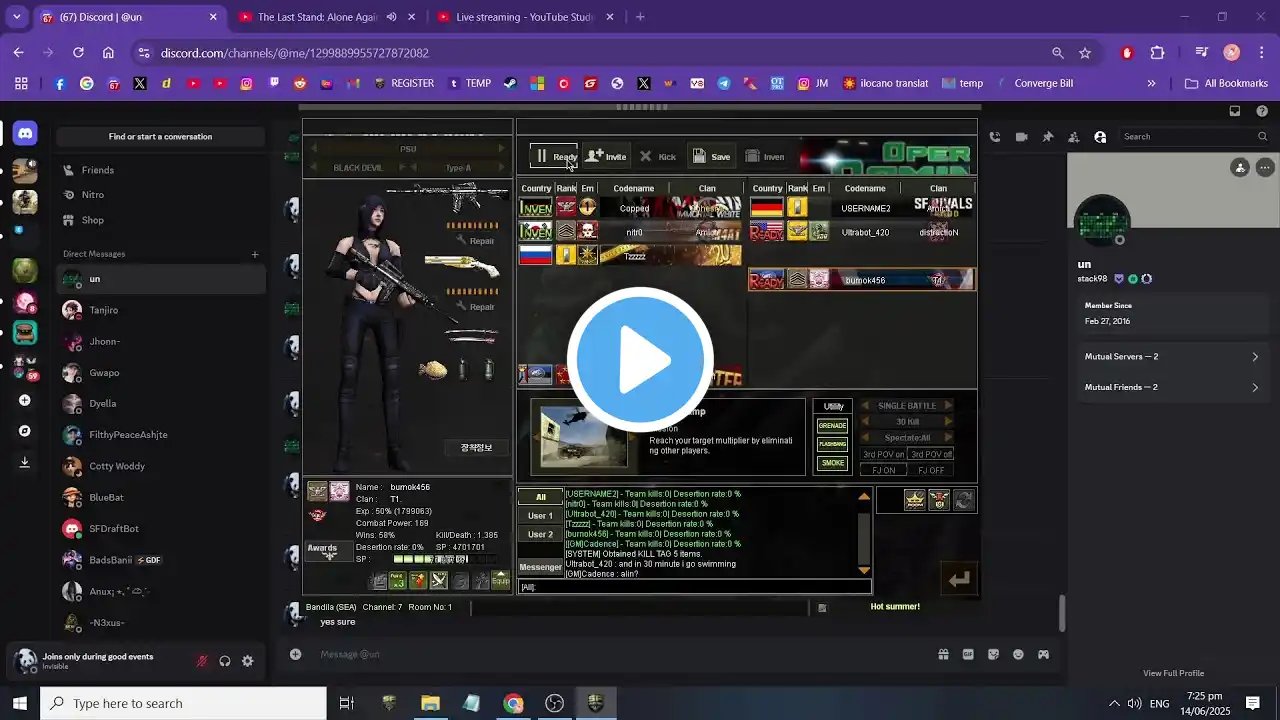
Task: Click the Message @un input box
Action: coord(620,654)
